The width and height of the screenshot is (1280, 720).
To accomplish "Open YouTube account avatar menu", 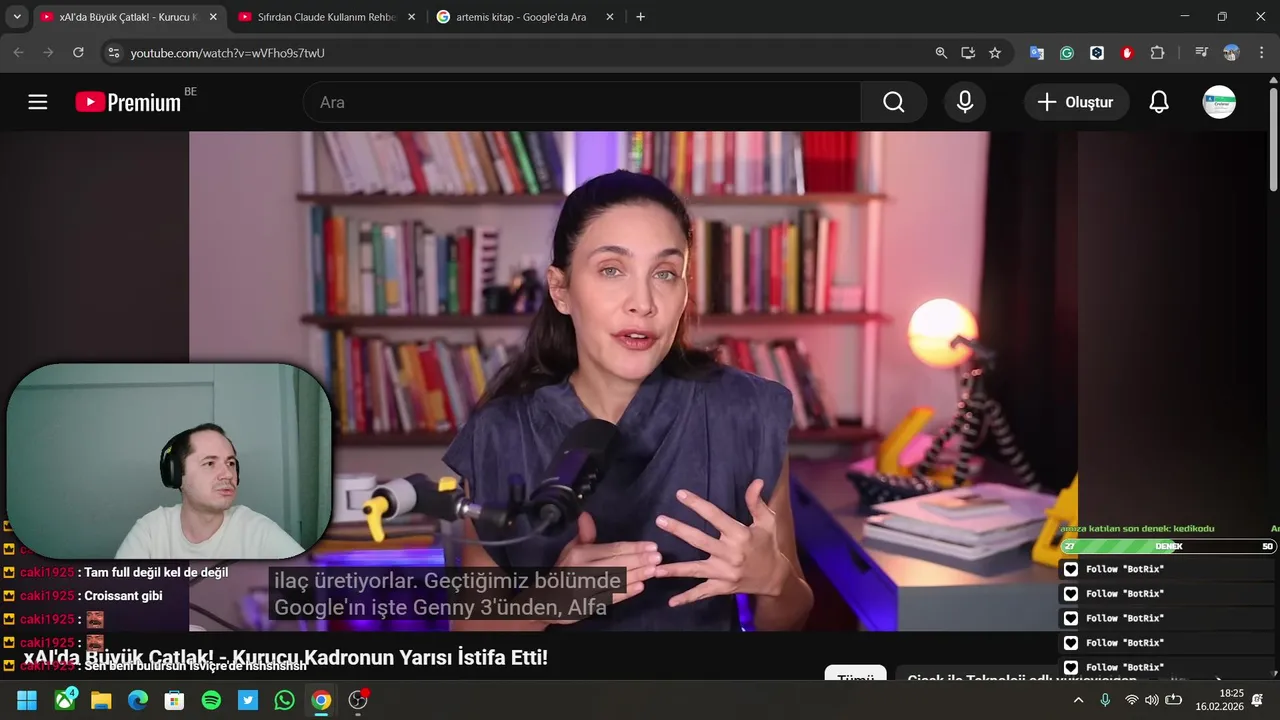I will point(1219,102).
